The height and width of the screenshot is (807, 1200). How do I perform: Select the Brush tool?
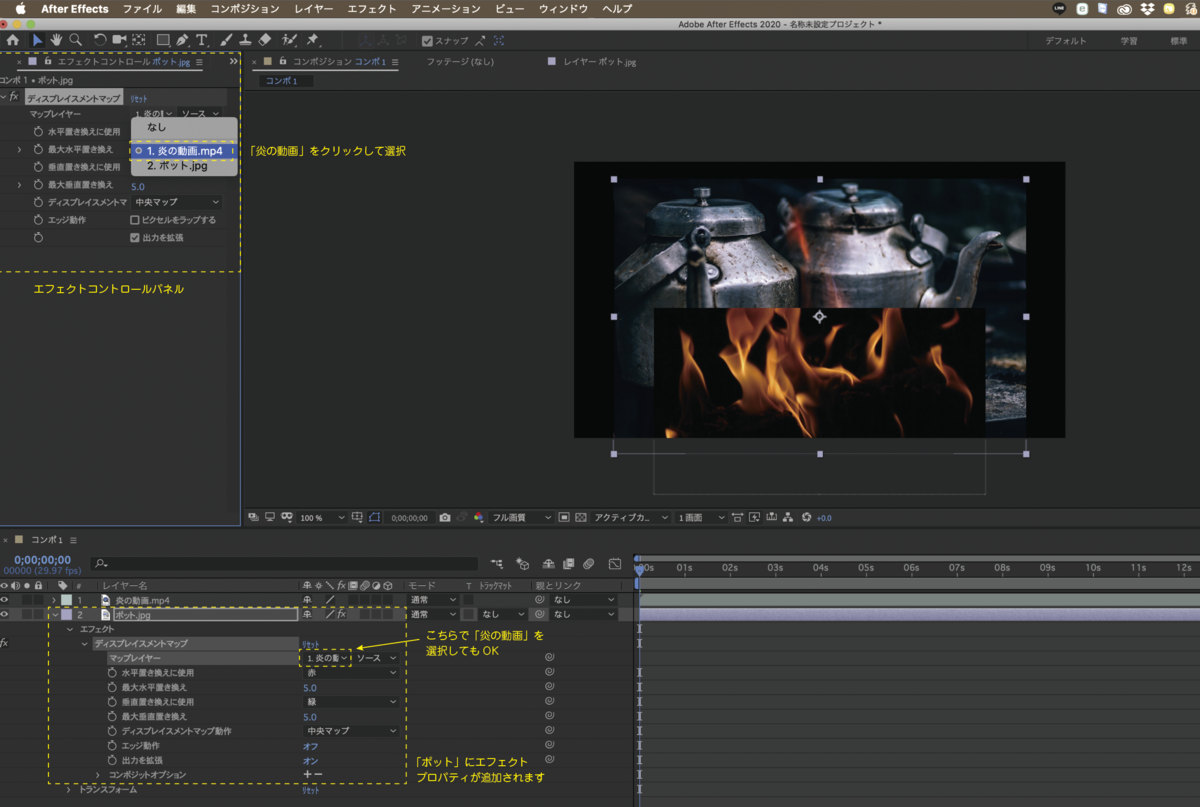[226, 40]
